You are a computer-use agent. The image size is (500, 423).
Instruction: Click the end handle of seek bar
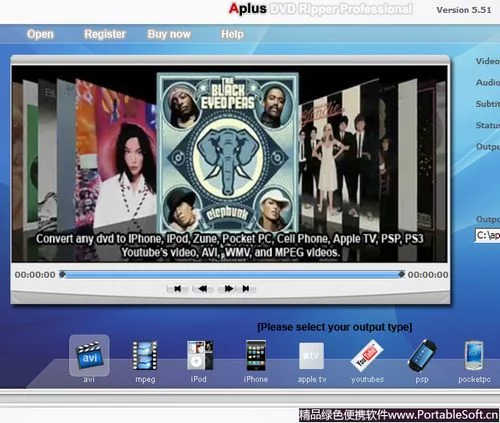coord(402,274)
